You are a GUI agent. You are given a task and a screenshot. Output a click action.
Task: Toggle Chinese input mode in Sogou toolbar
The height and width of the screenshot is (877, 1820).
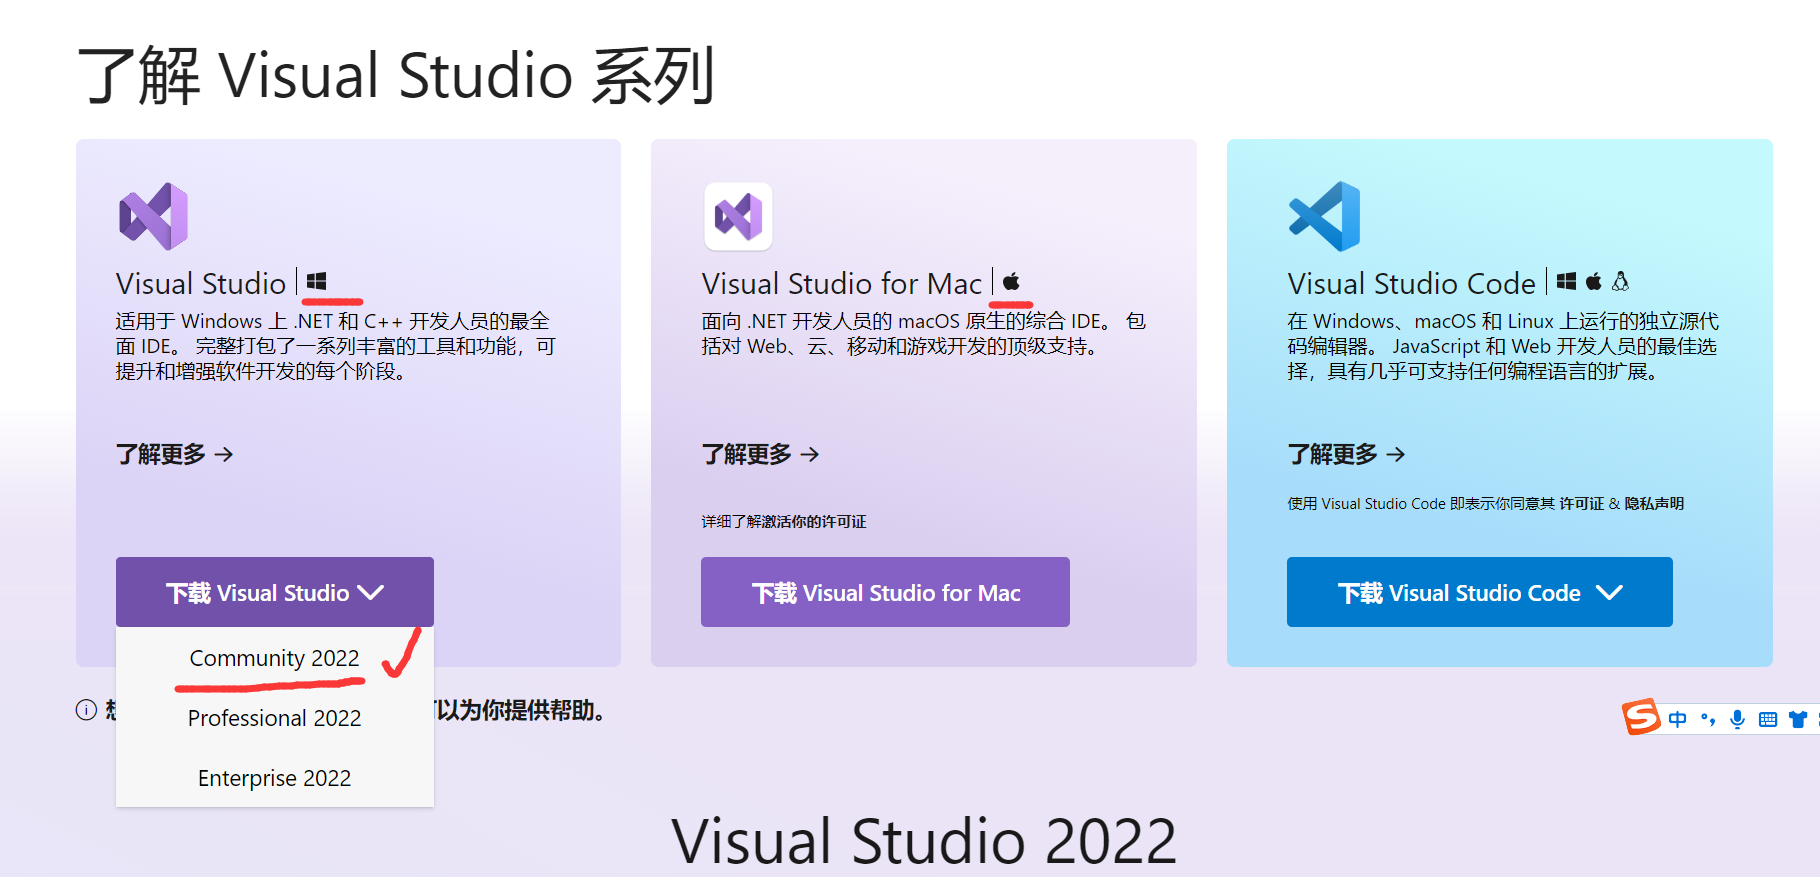click(x=1677, y=719)
